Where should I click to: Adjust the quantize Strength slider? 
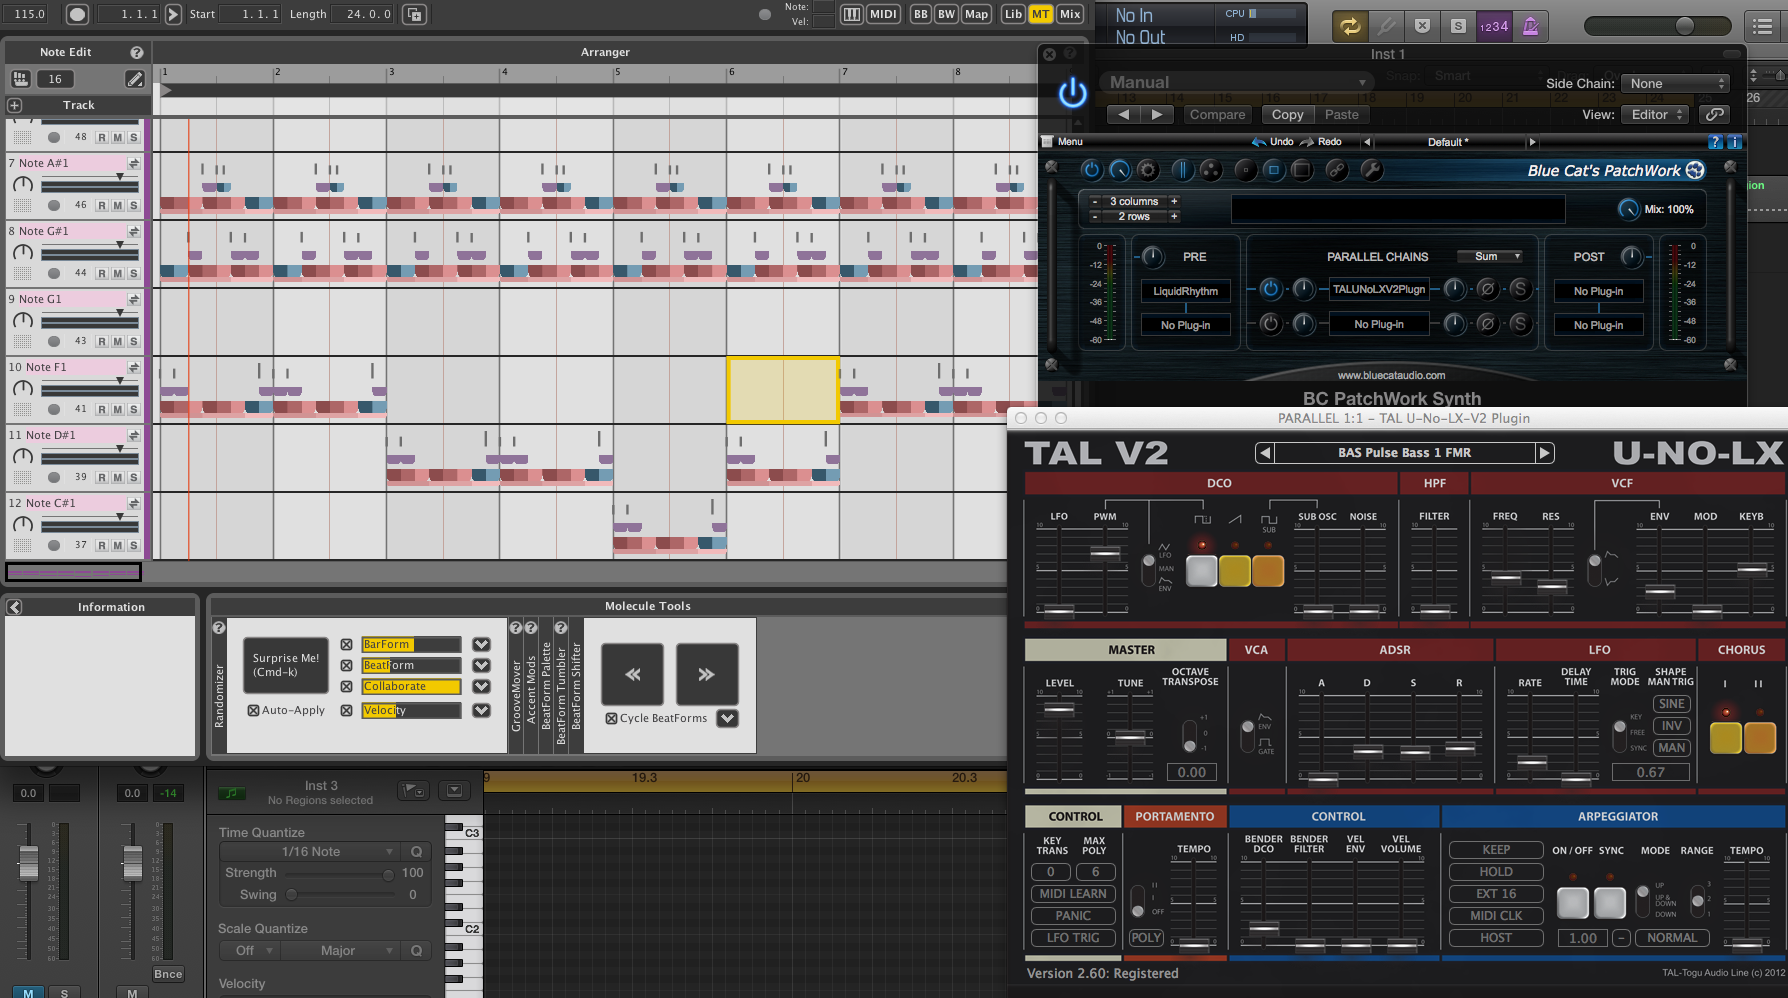point(340,874)
